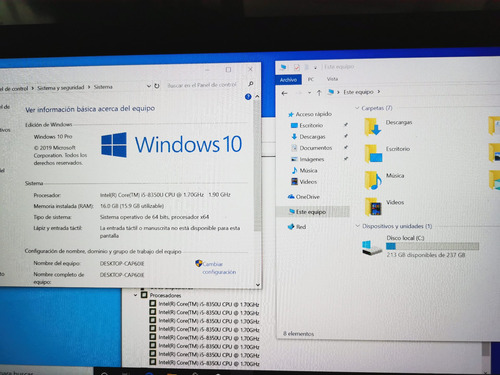
Task: Go back in File Explorer
Action: pos(284,93)
